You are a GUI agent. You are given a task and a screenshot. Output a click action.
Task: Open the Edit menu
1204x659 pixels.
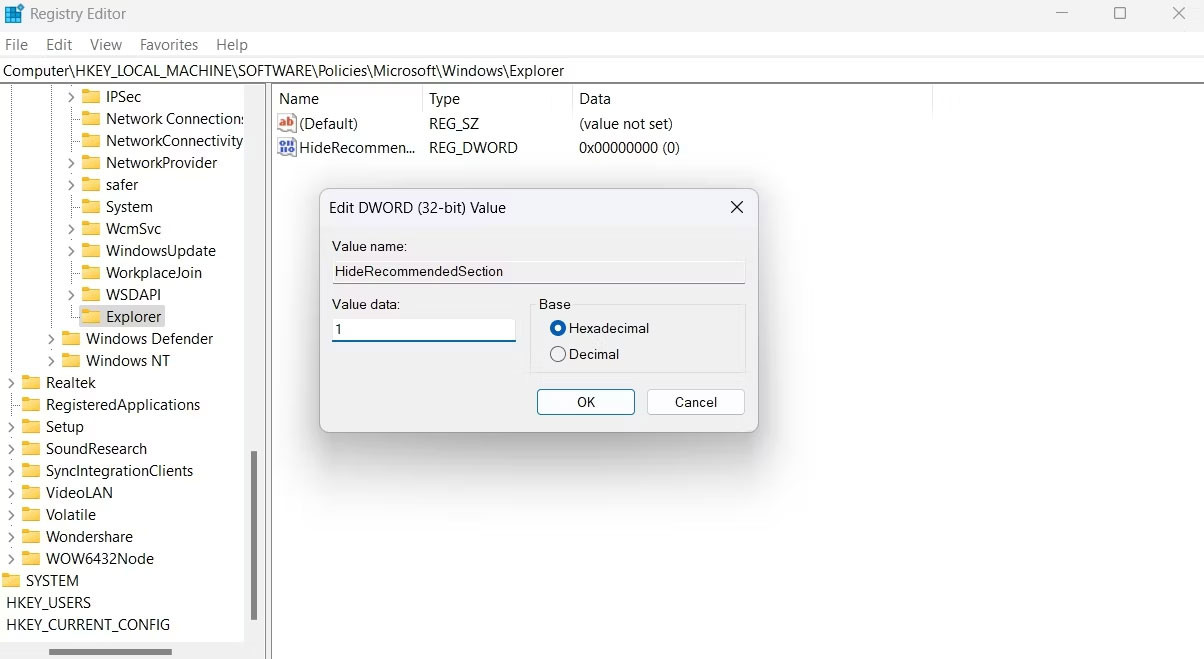[58, 44]
